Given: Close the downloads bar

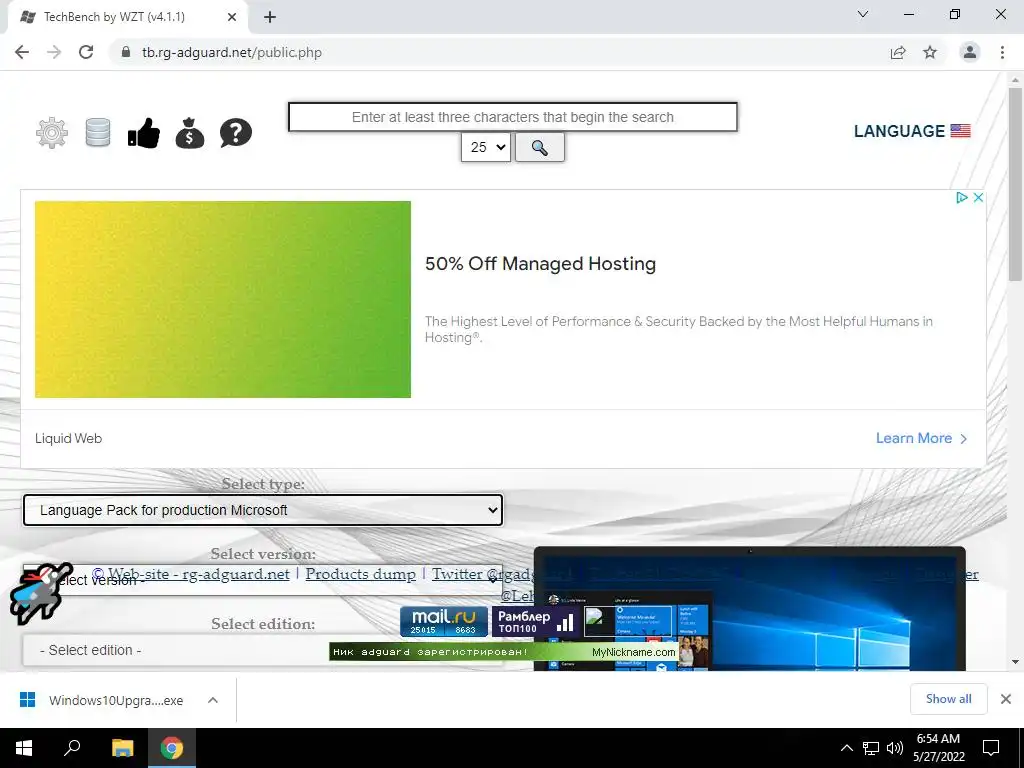Looking at the screenshot, I should [x=1006, y=699].
